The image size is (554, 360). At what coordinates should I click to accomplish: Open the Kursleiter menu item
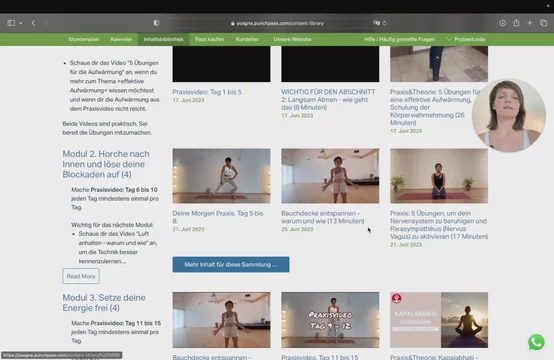(247, 39)
